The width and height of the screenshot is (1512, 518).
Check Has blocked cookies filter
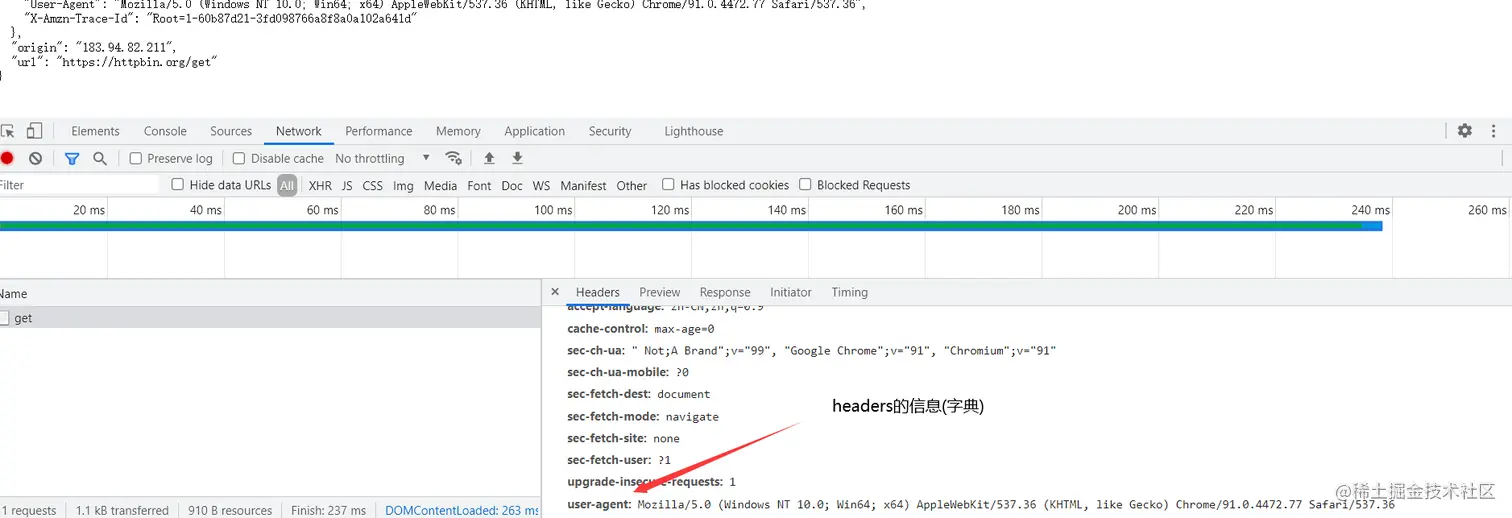click(x=668, y=184)
